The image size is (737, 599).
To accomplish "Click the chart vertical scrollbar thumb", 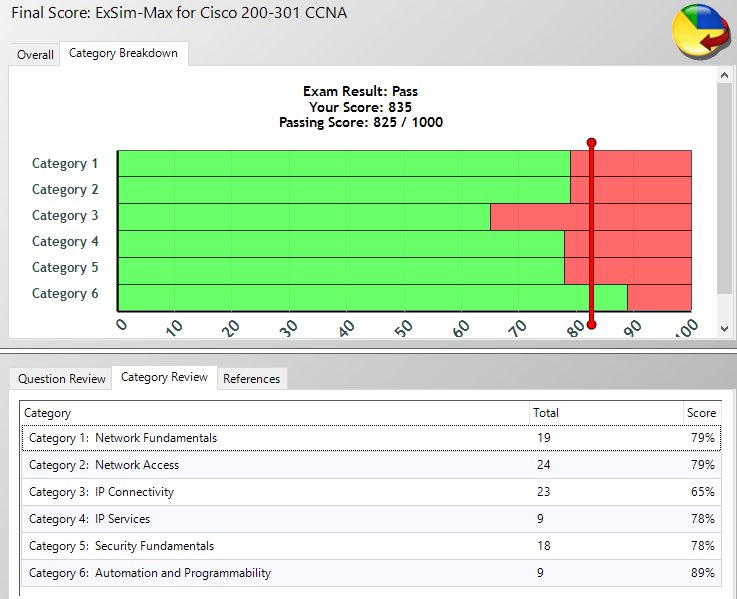I will pyautogui.click(x=724, y=188).
